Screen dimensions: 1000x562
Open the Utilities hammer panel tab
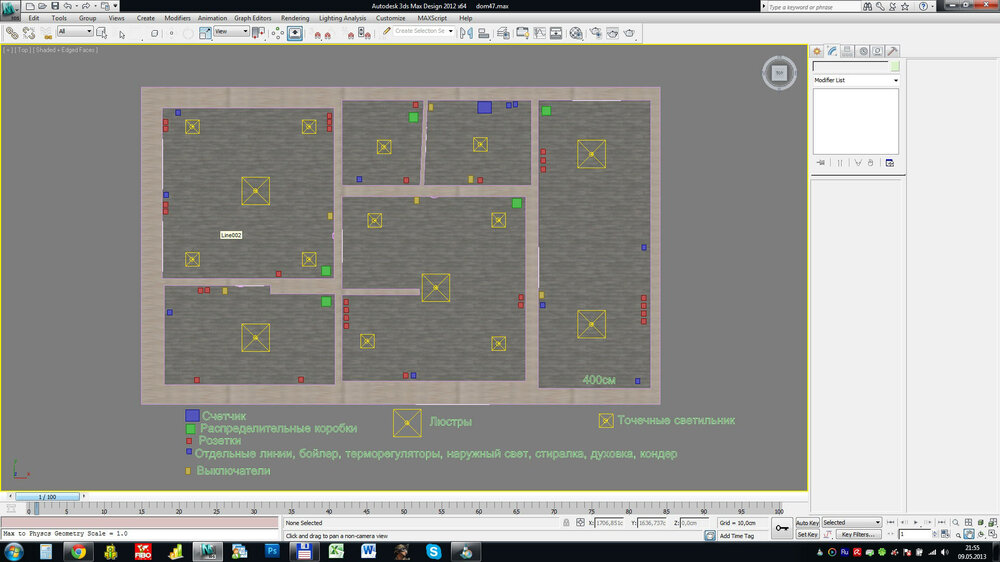coord(892,51)
